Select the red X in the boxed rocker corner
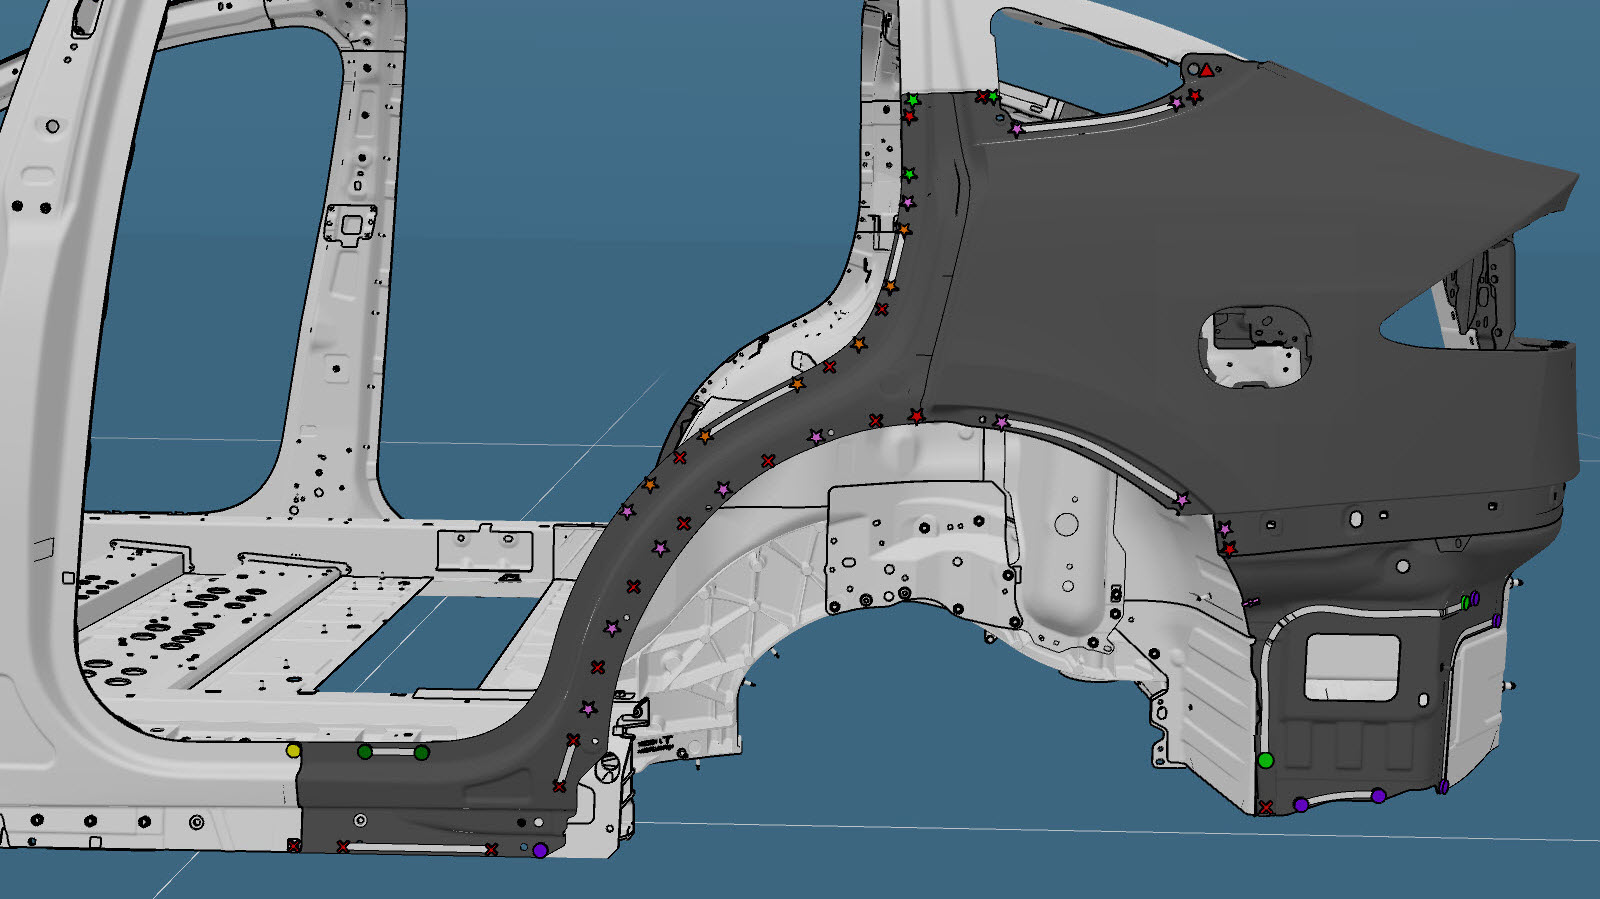This screenshot has width=1600, height=899. tap(294, 846)
